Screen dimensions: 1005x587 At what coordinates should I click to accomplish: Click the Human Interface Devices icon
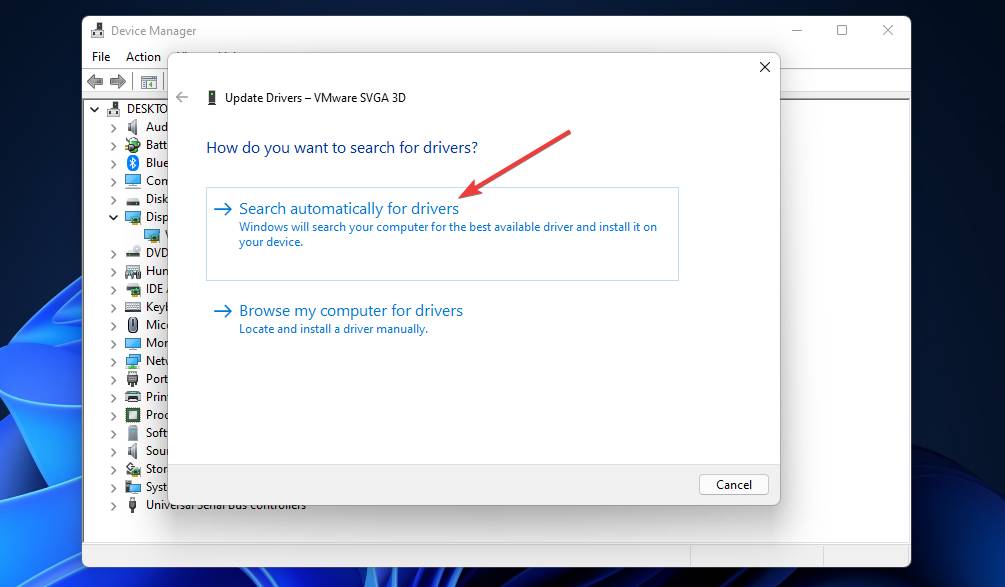(133, 271)
